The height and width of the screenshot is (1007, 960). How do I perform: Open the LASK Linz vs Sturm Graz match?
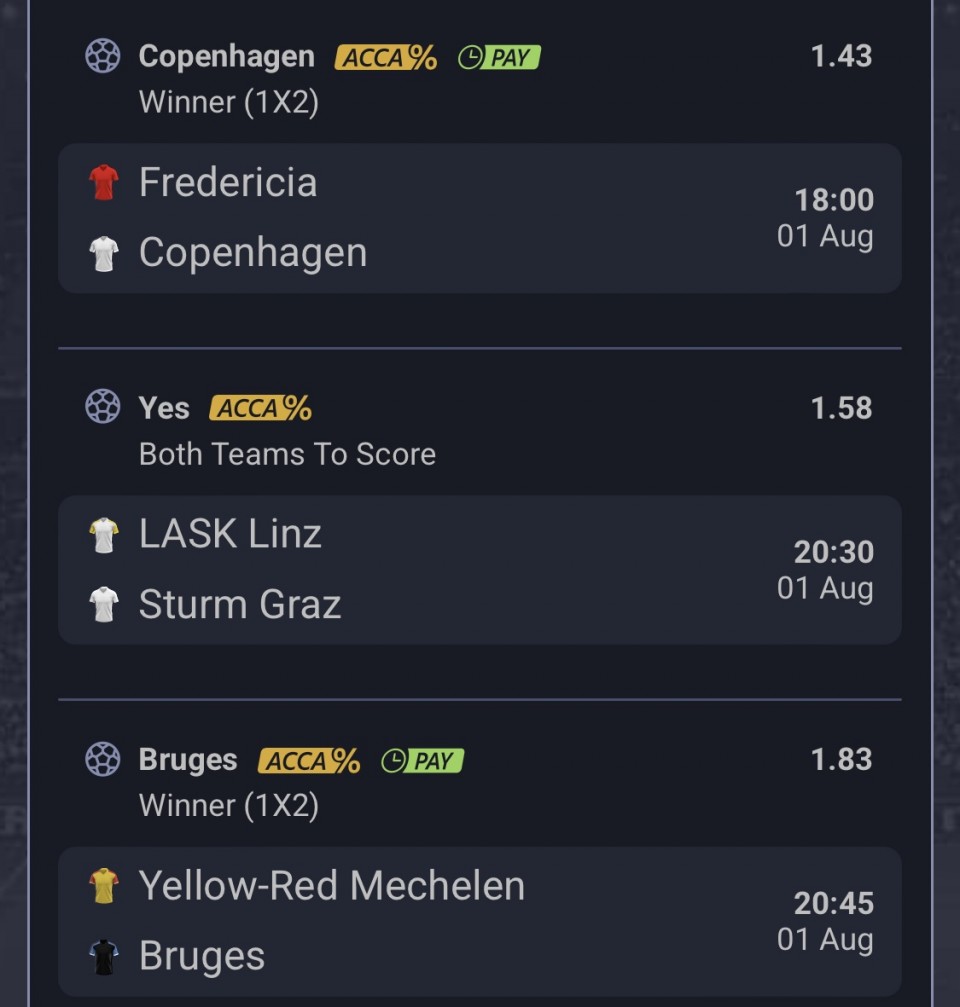(480, 570)
